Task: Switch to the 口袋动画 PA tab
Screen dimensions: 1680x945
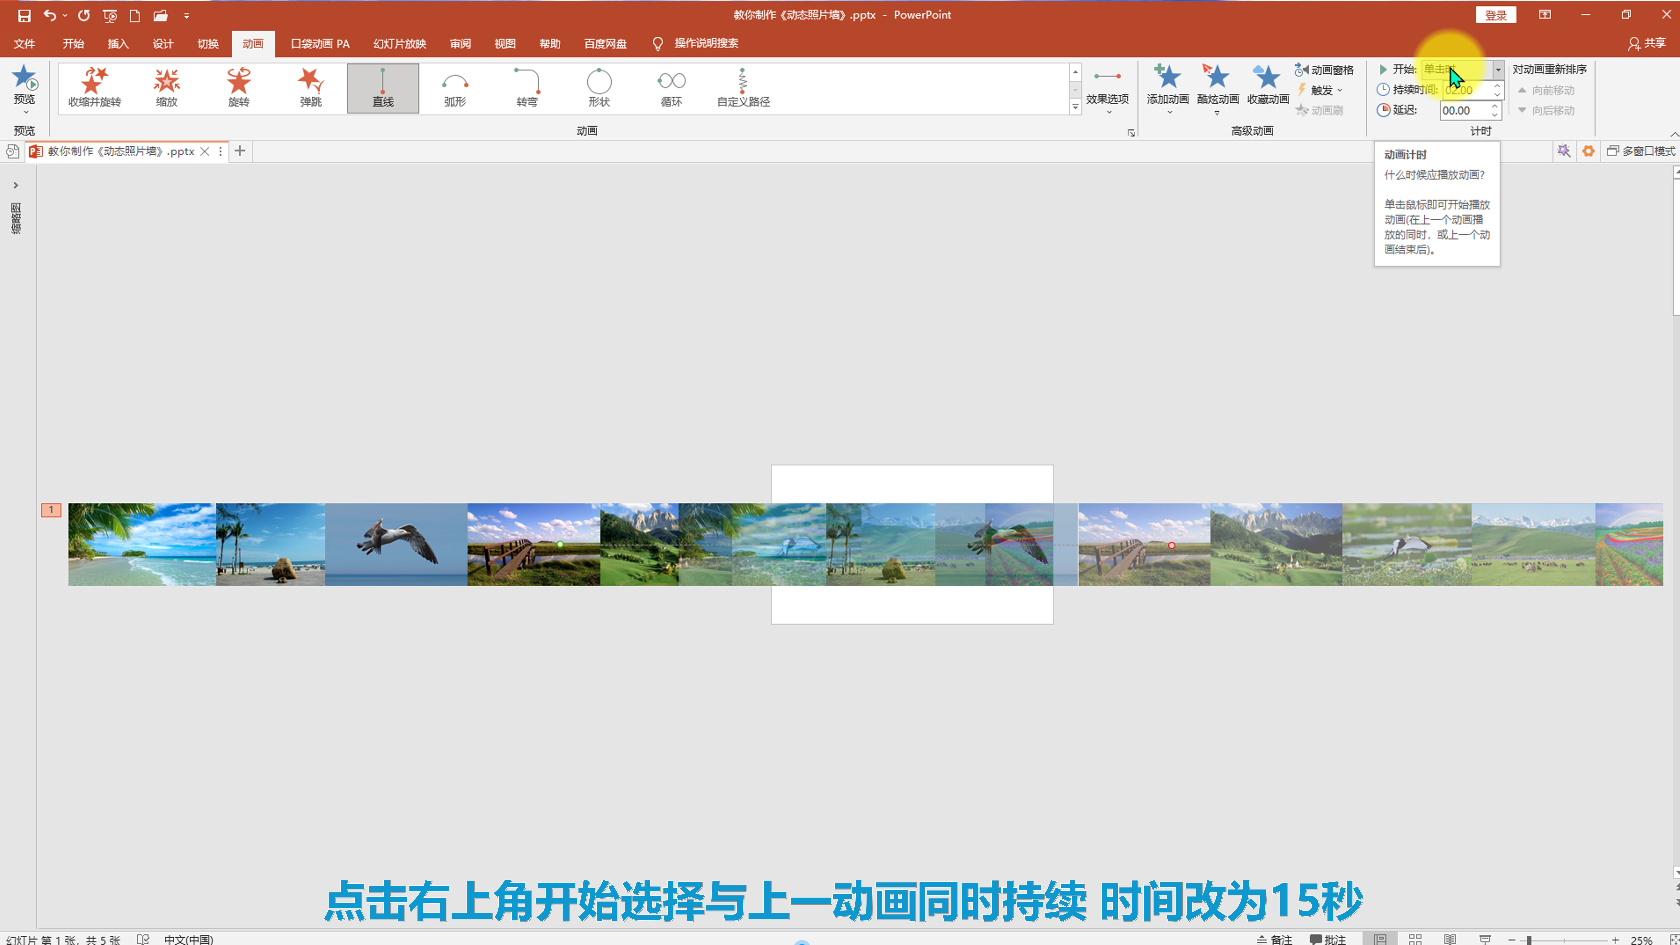Action: coord(320,44)
